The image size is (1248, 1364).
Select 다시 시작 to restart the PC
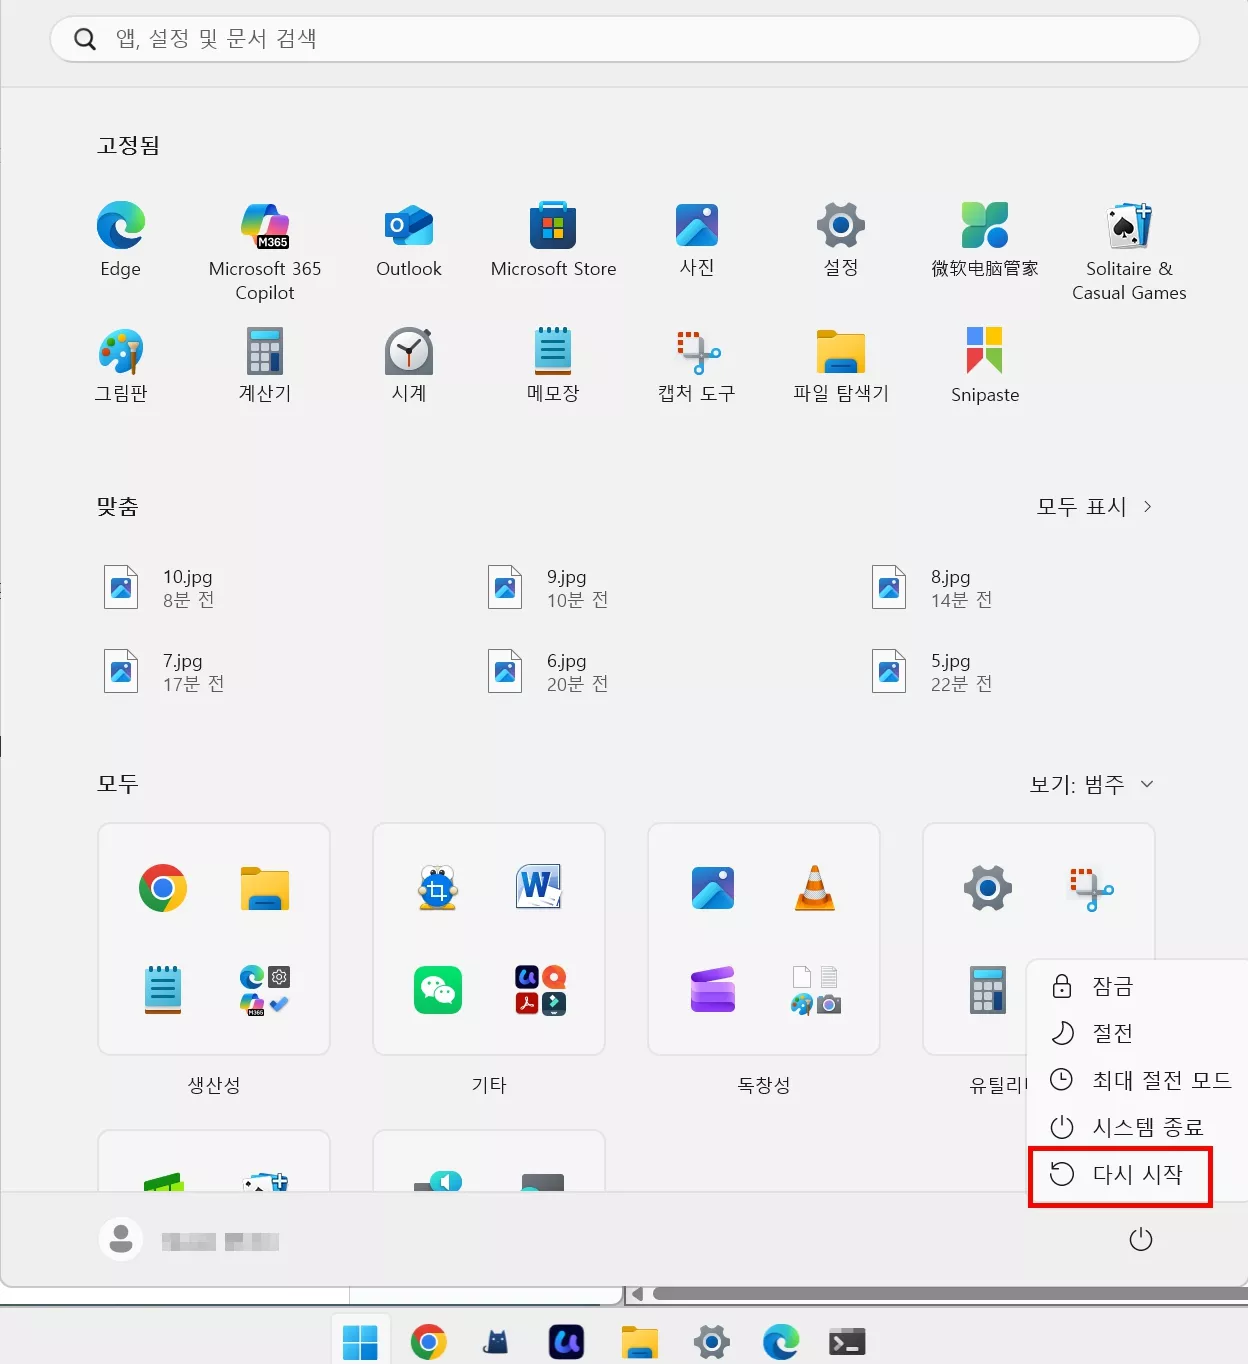point(1120,1175)
